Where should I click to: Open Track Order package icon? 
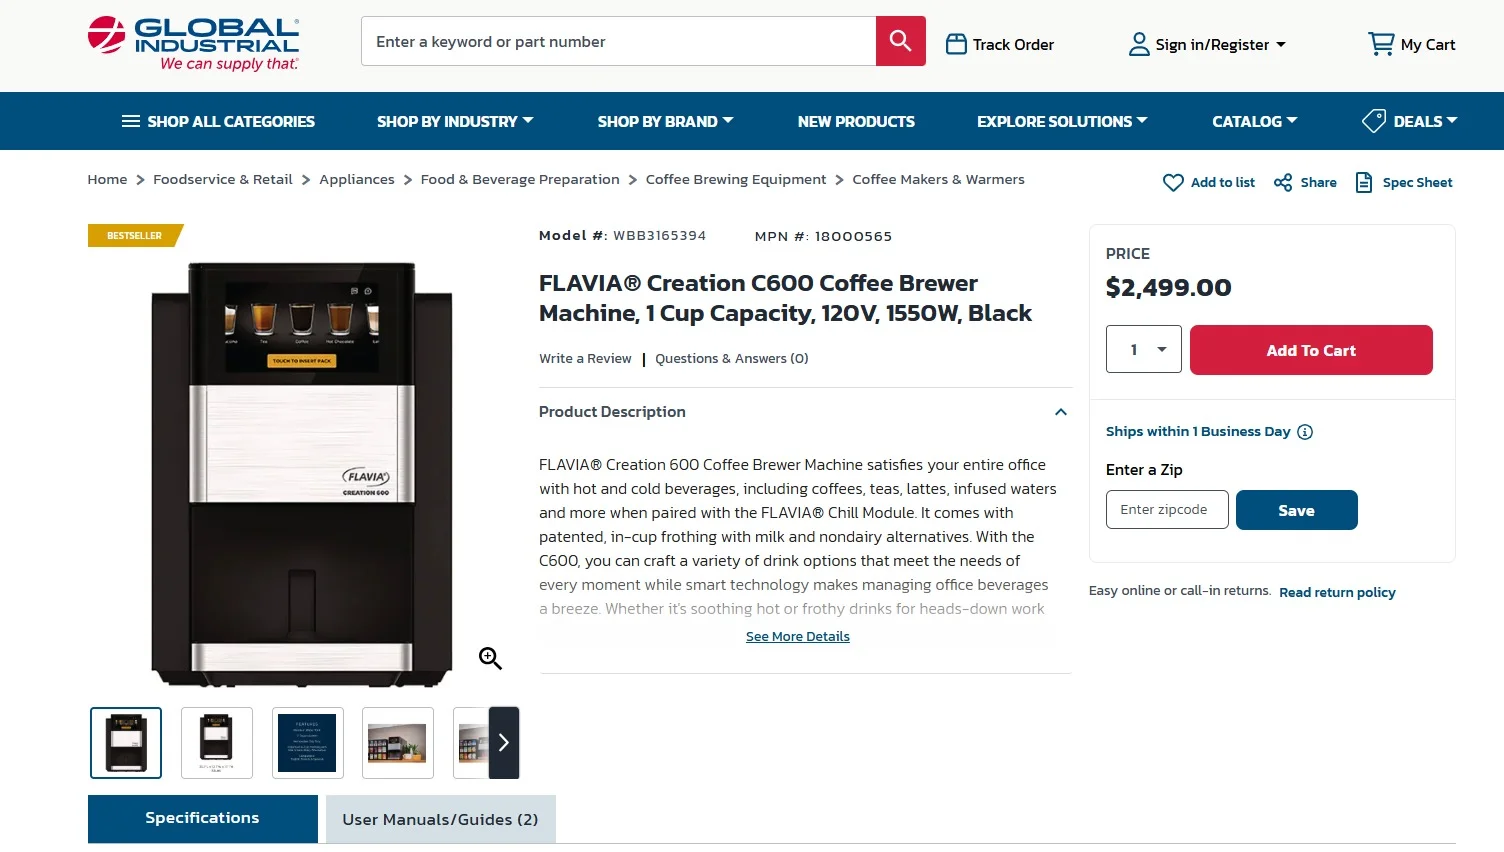(x=956, y=44)
